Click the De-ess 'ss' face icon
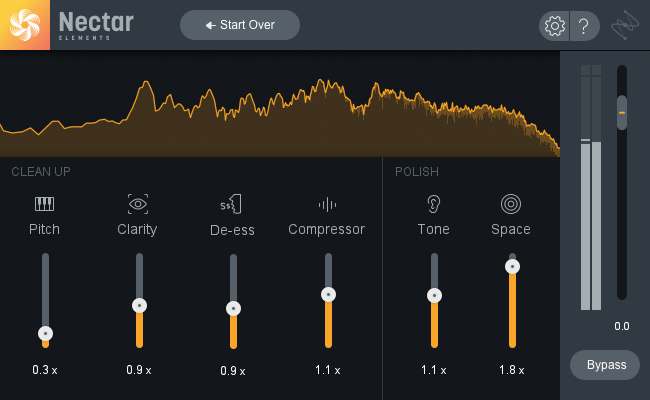650x400 pixels. (x=231, y=204)
